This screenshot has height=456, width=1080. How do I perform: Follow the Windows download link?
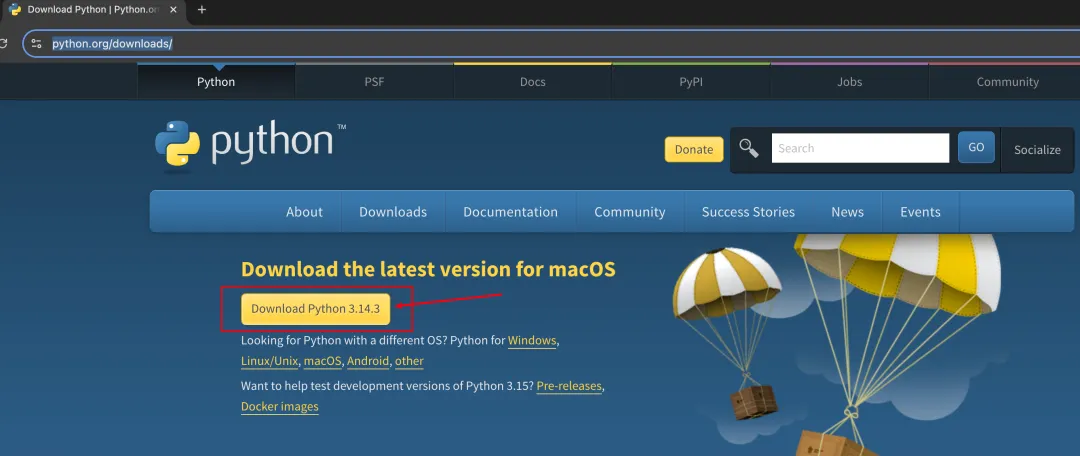tap(532, 340)
